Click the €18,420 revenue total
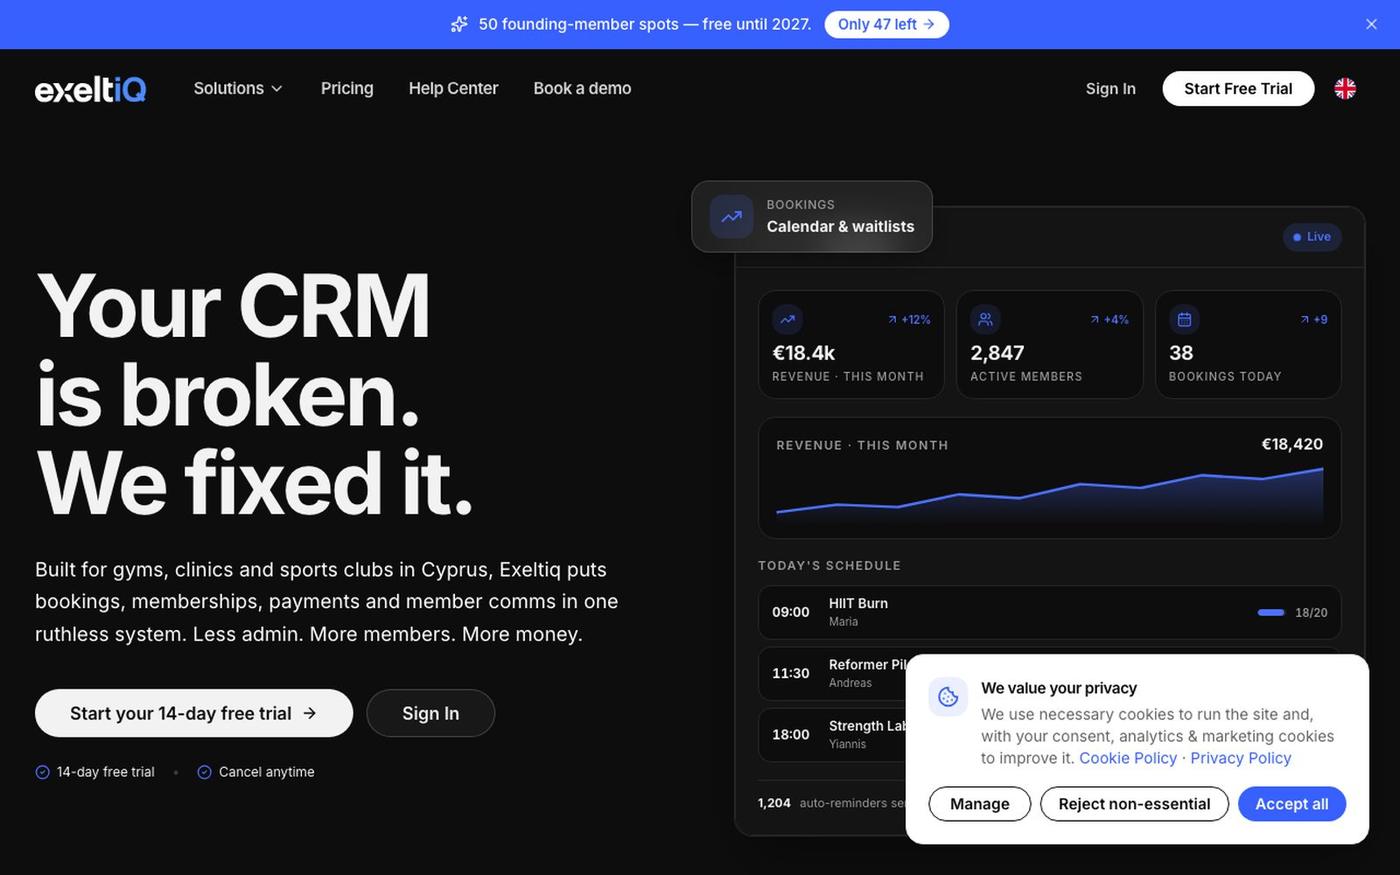The image size is (1400, 875). [x=1292, y=444]
